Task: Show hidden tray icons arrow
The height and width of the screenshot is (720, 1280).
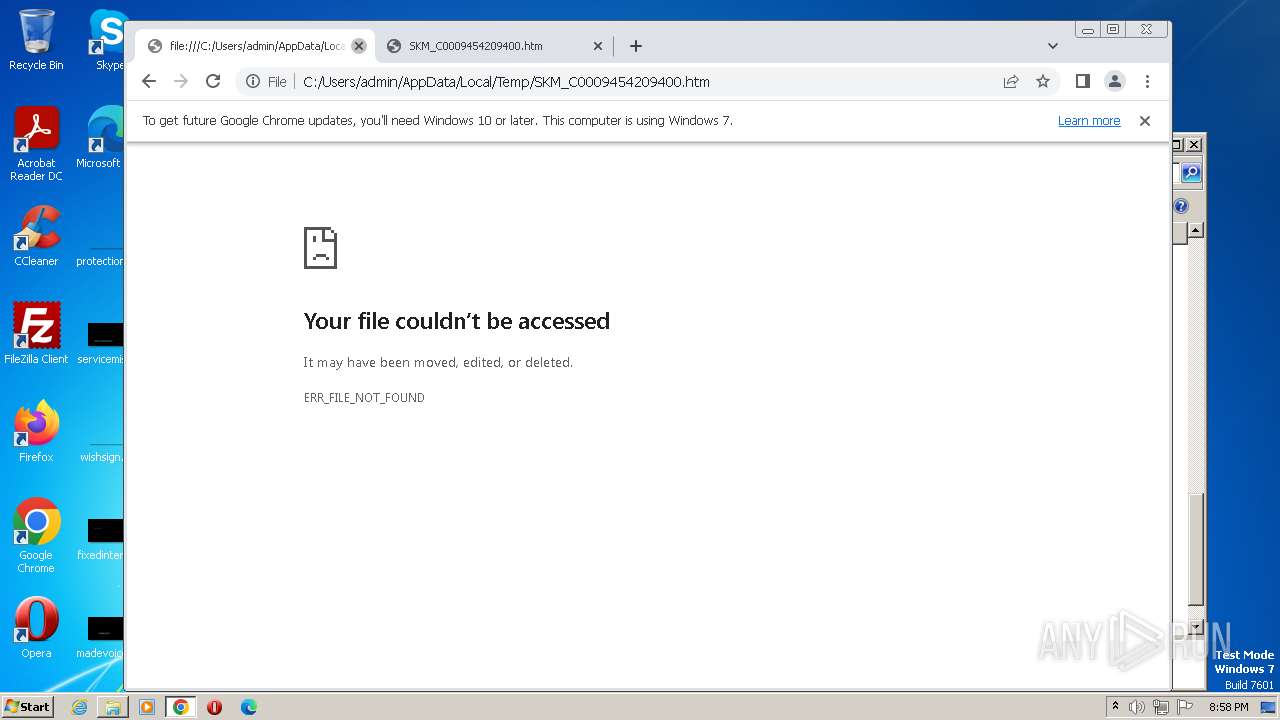Action: 1116,707
